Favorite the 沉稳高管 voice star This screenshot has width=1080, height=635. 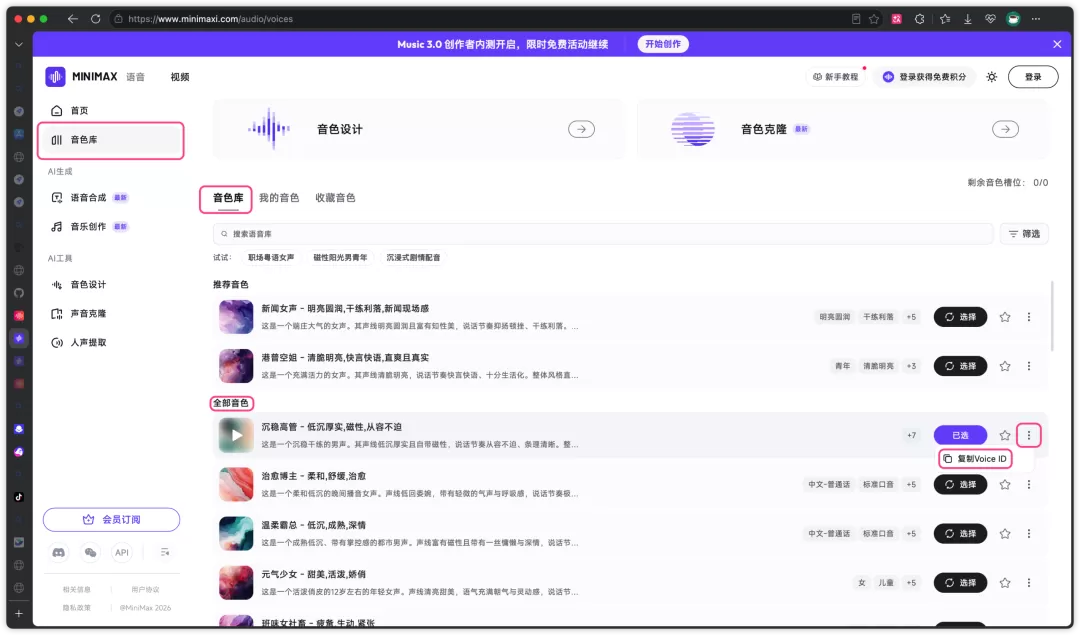click(1005, 435)
